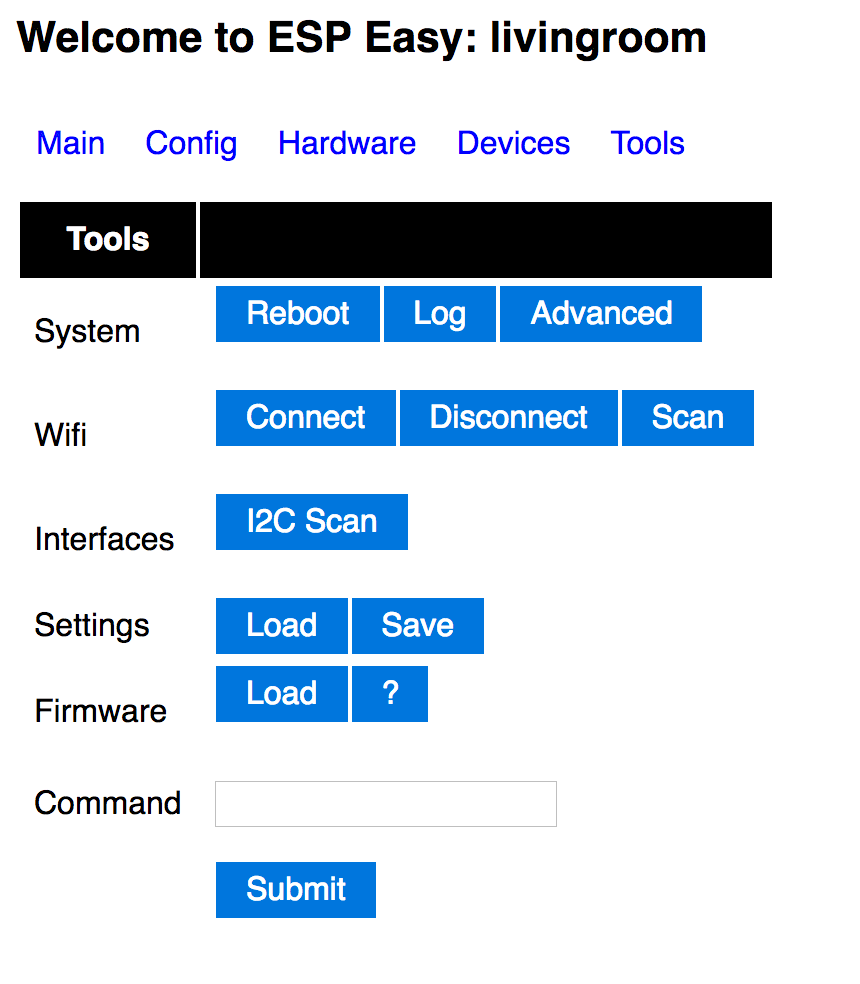860x984 pixels.
Task: Open the Hardware page
Action: pos(346,143)
